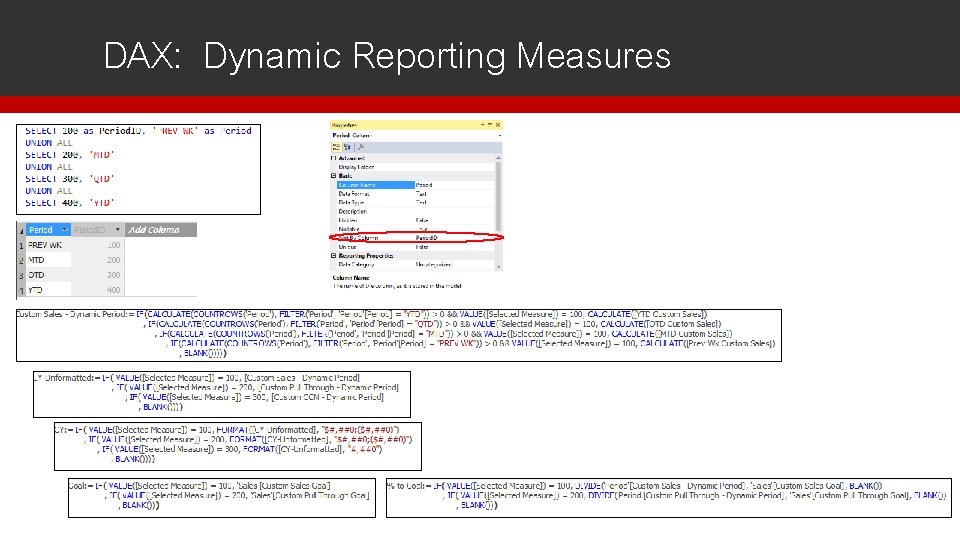Click Categorized view icon in Properties toolbar

pyautogui.click(x=336, y=147)
